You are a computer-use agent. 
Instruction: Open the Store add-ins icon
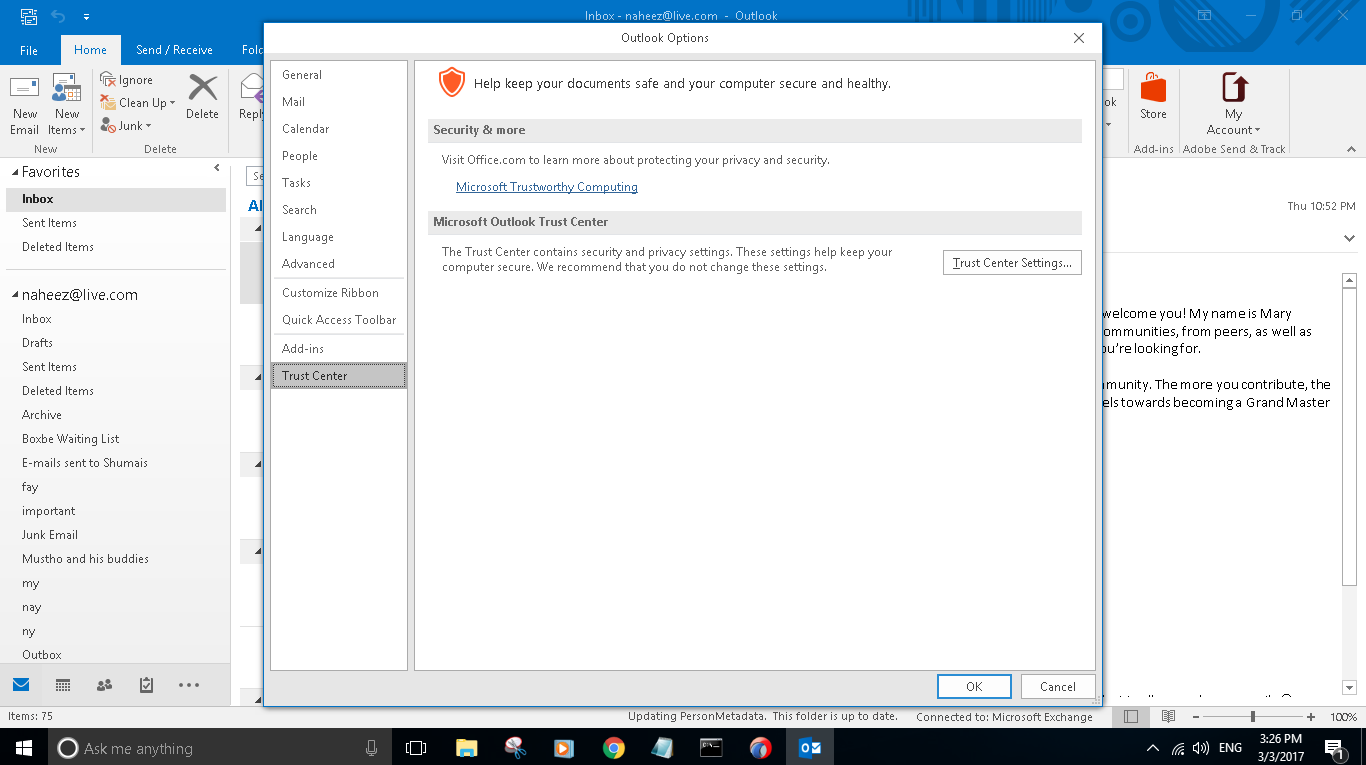(x=1153, y=96)
